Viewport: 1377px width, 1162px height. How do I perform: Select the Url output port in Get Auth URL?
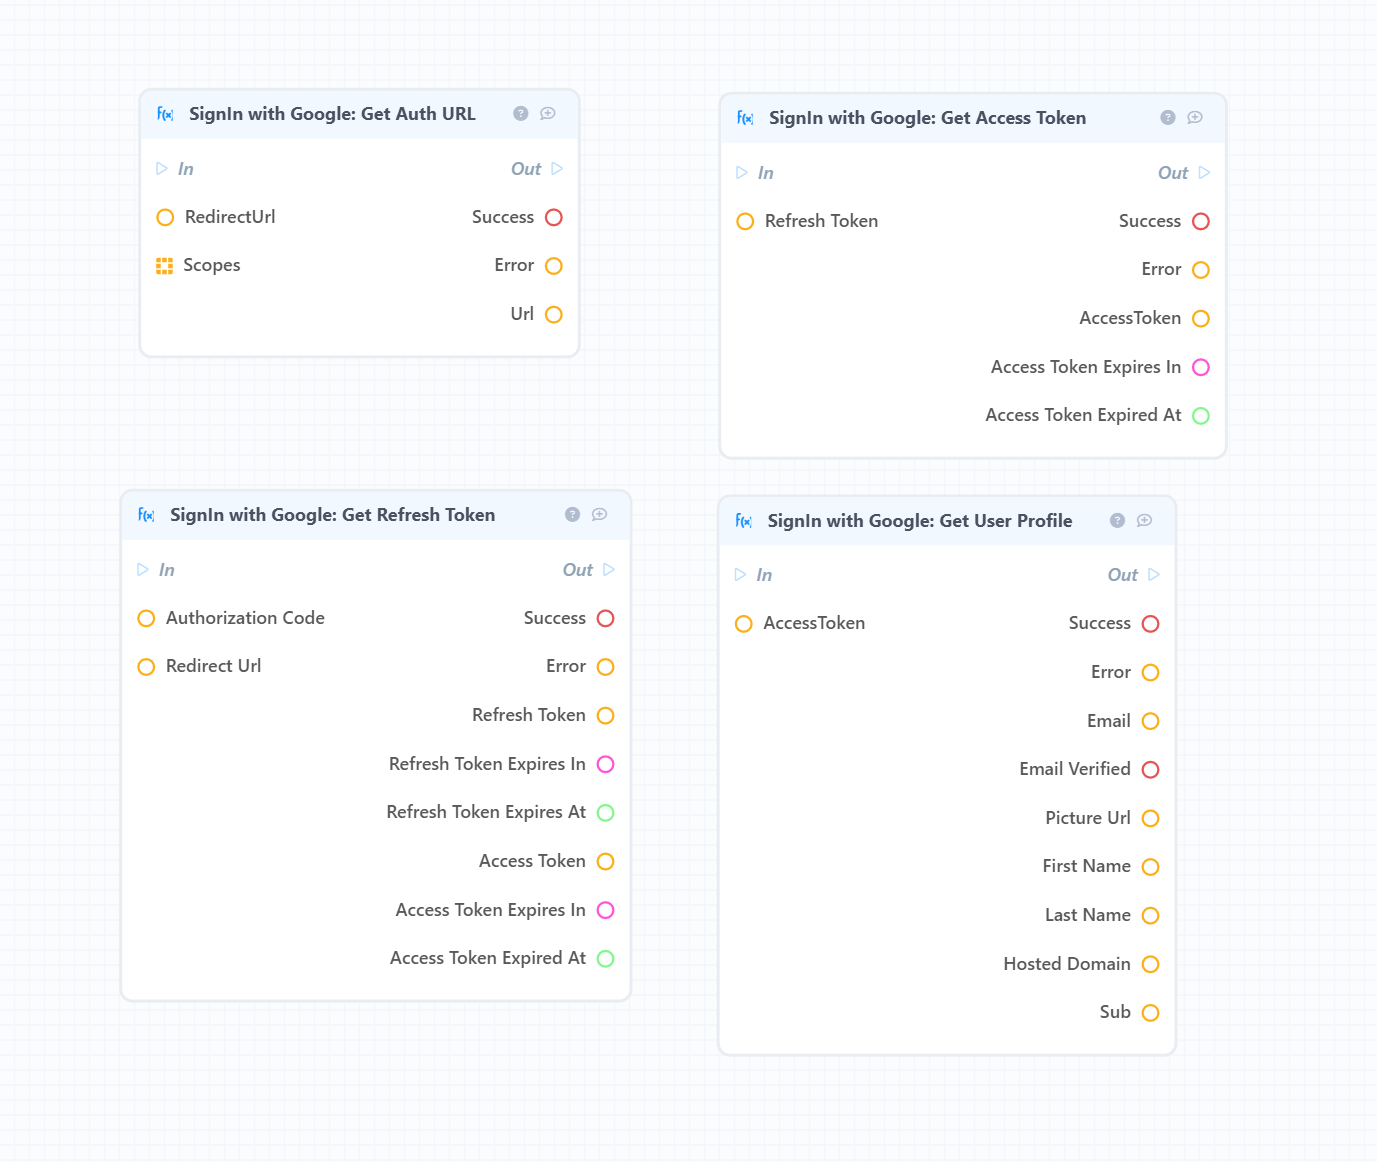554,315
